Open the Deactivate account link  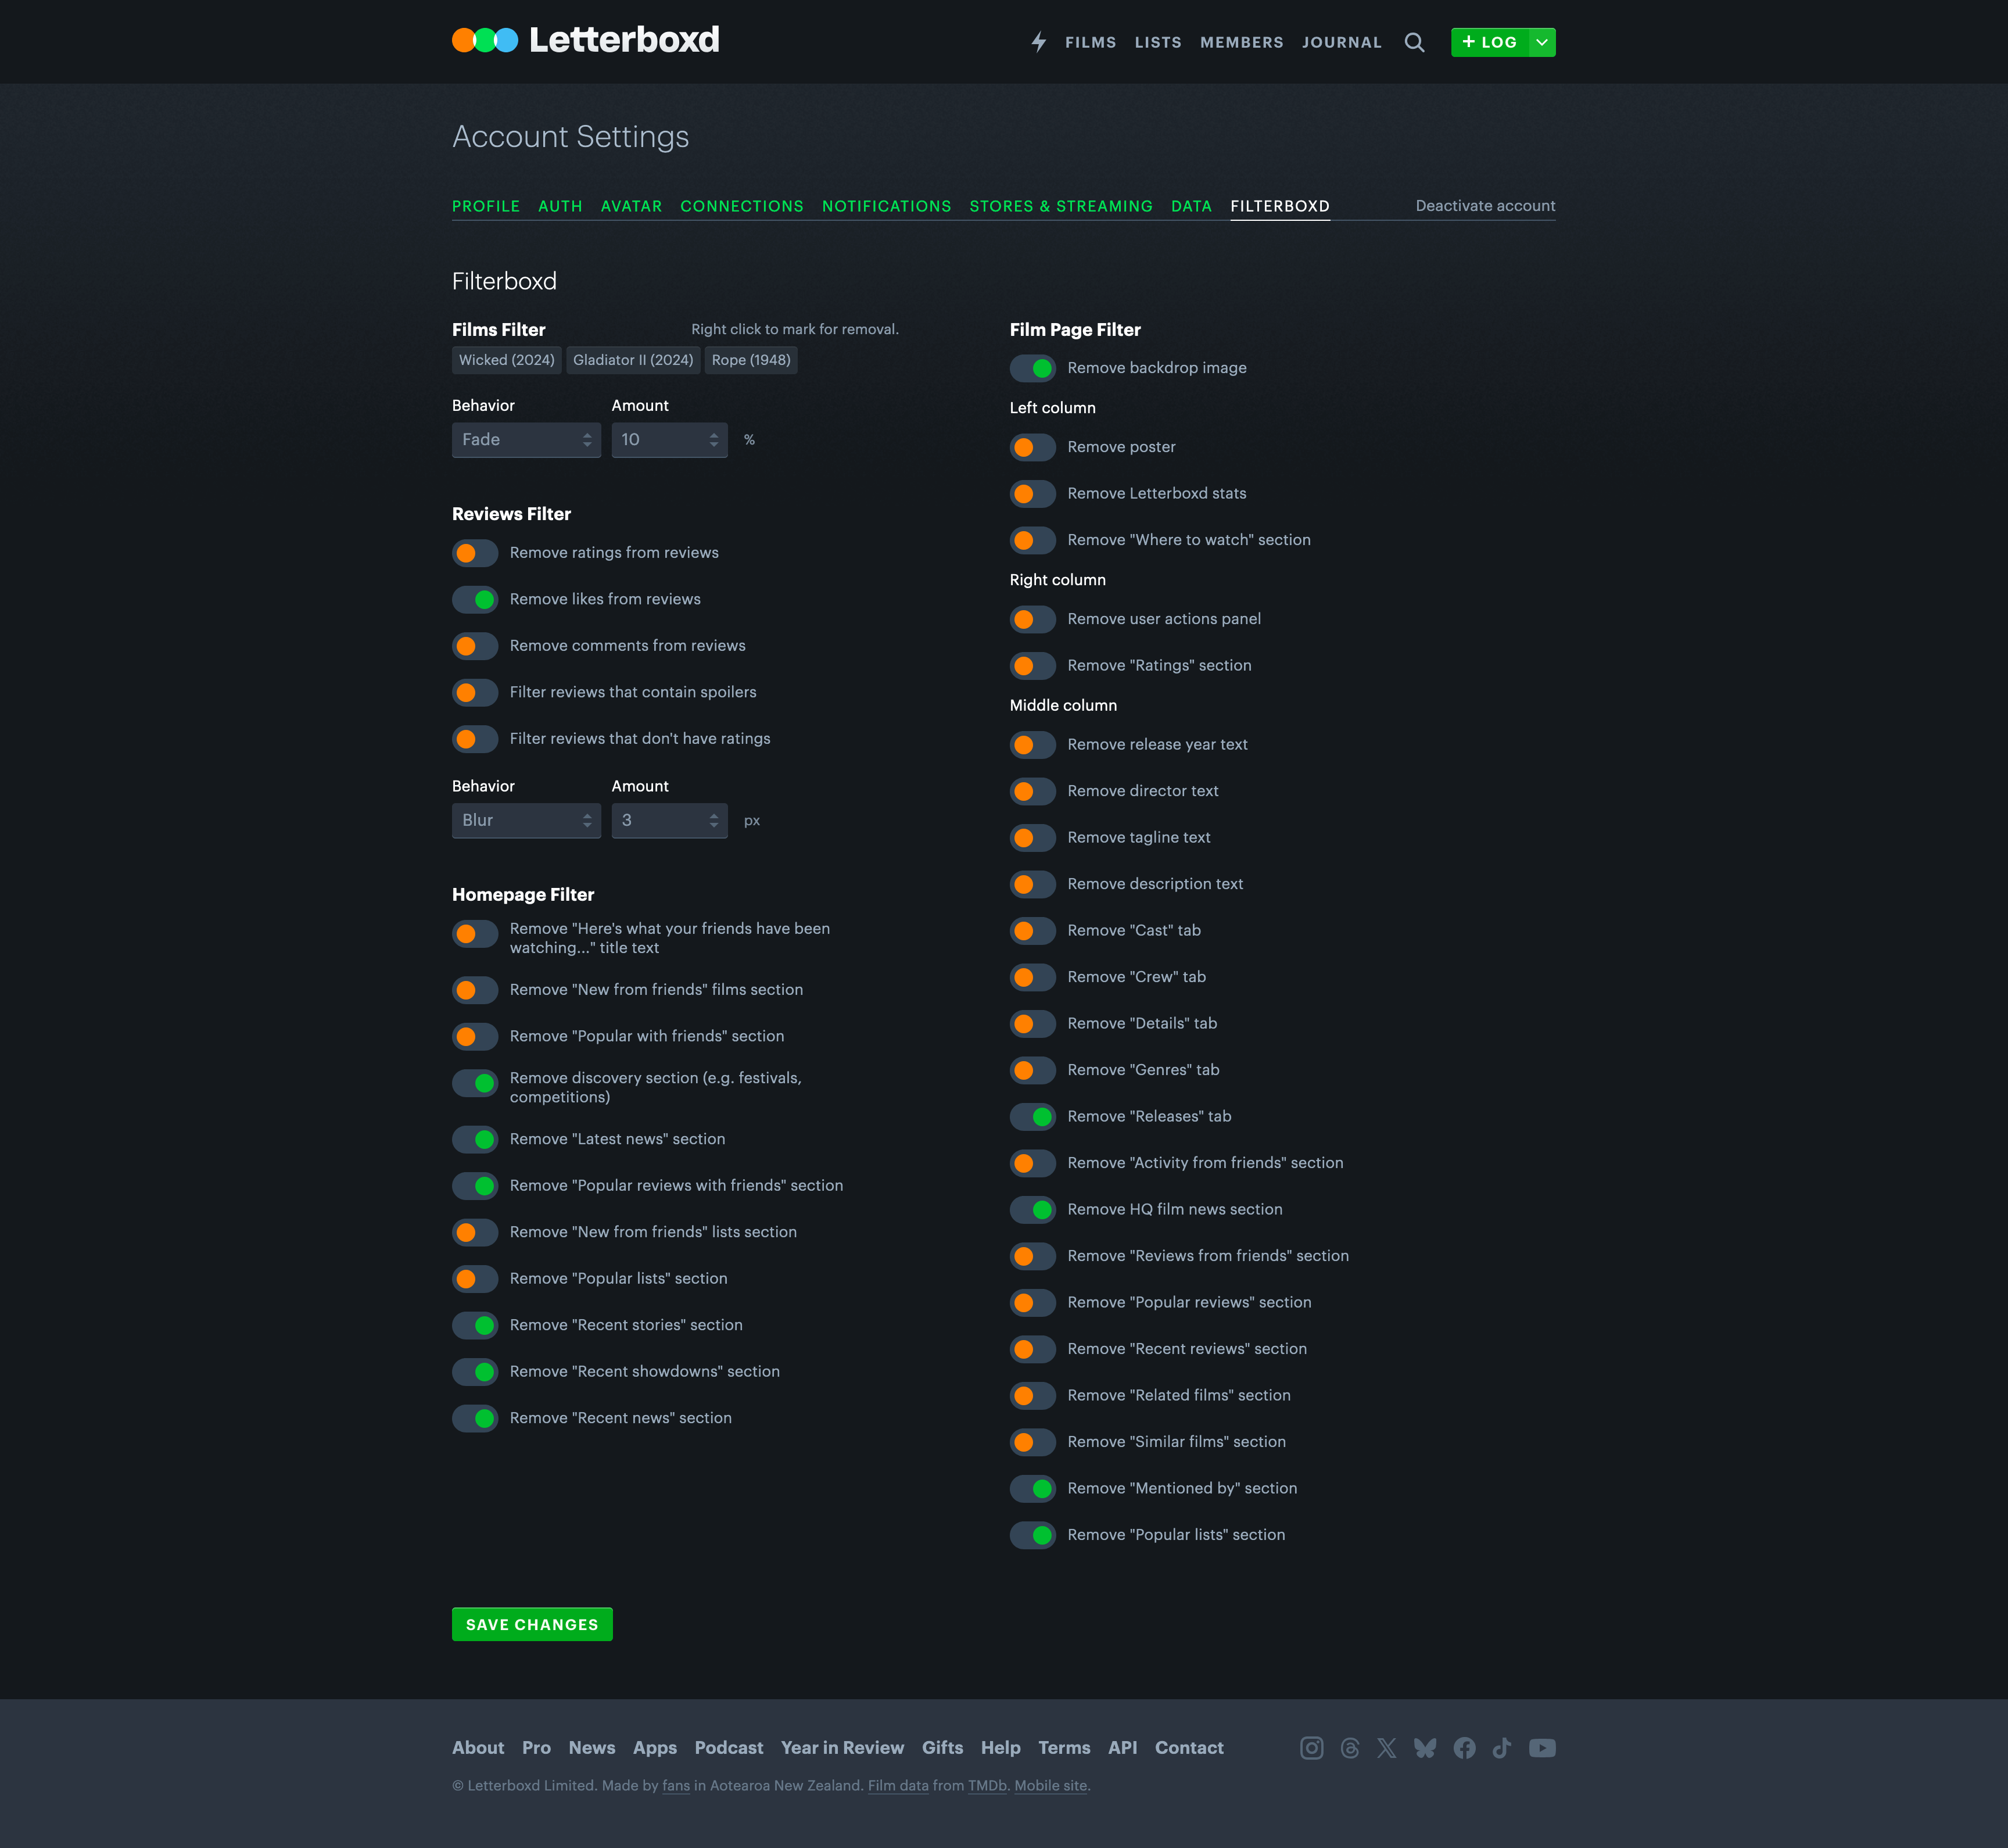[1485, 206]
